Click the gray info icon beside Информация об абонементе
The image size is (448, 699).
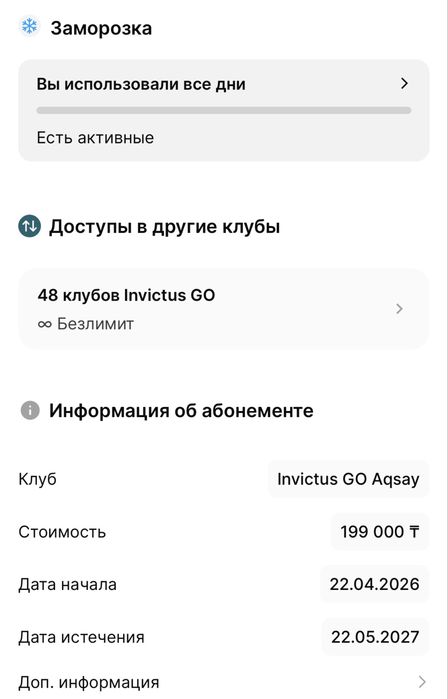click(x=30, y=410)
